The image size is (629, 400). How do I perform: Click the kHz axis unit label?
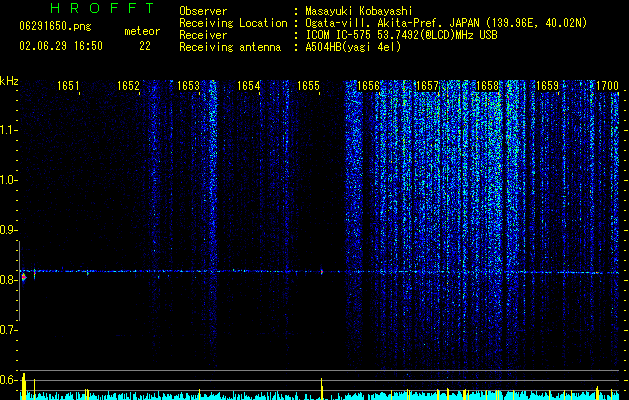pos(9,81)
